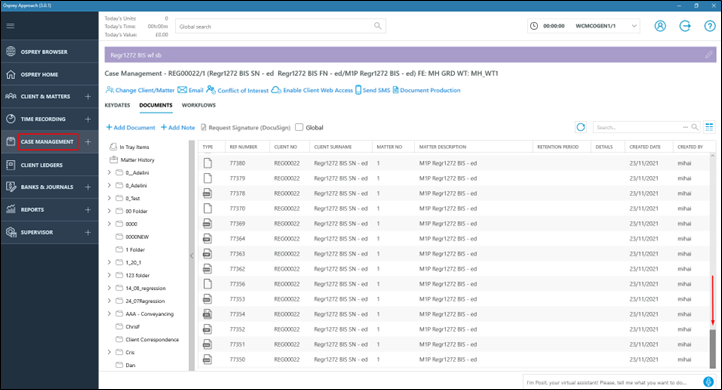Expand the 00 Folder node
The height and width of the screenshot is (390, 722).
tap(109, 211)
